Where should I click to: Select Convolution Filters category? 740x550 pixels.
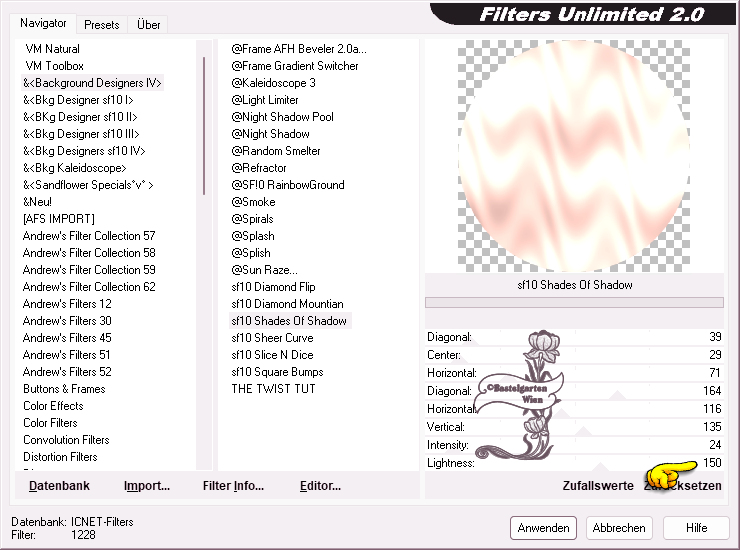[66, 440]
